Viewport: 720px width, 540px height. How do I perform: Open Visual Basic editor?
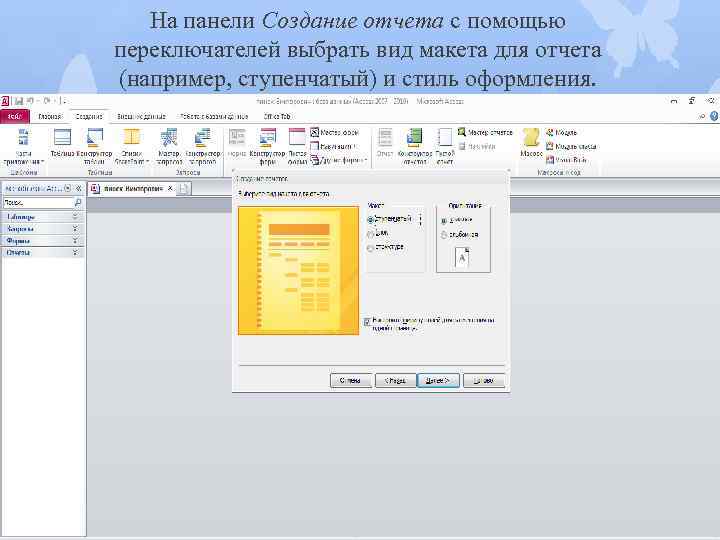pyautogui.click(x=566, y=160)
